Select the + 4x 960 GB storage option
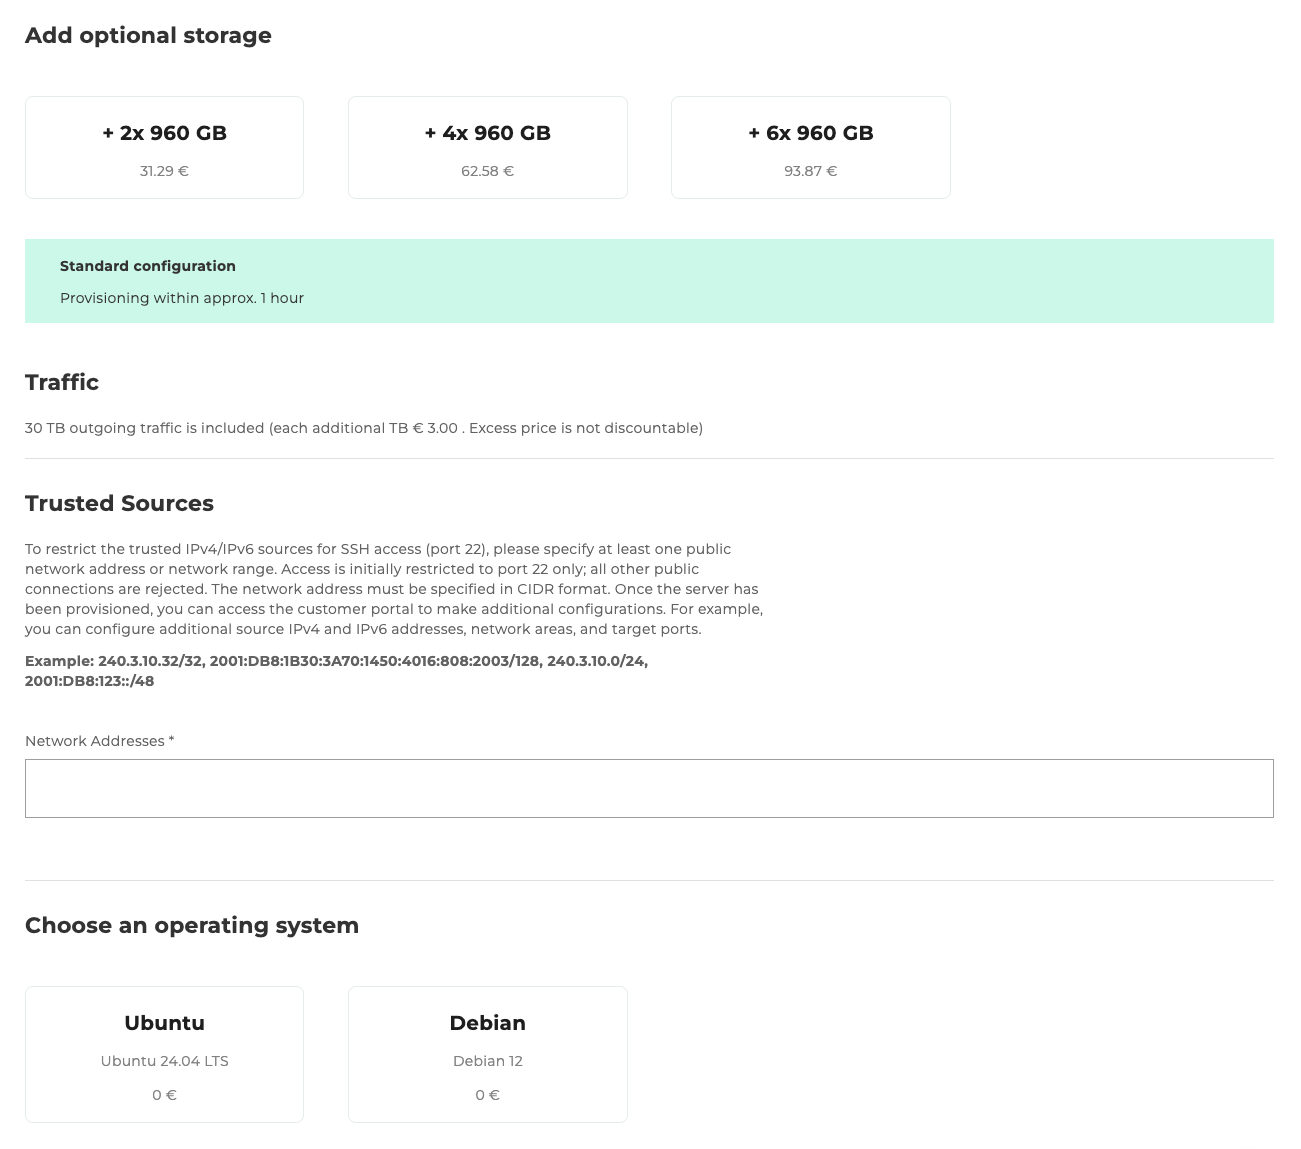The width and height of the screenshot is (1301, 1149). (487, 147)
